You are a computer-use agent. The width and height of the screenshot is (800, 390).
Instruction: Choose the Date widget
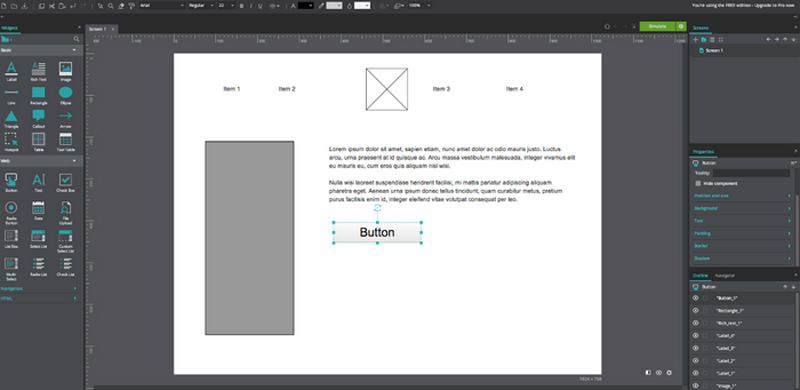point(38,211)
